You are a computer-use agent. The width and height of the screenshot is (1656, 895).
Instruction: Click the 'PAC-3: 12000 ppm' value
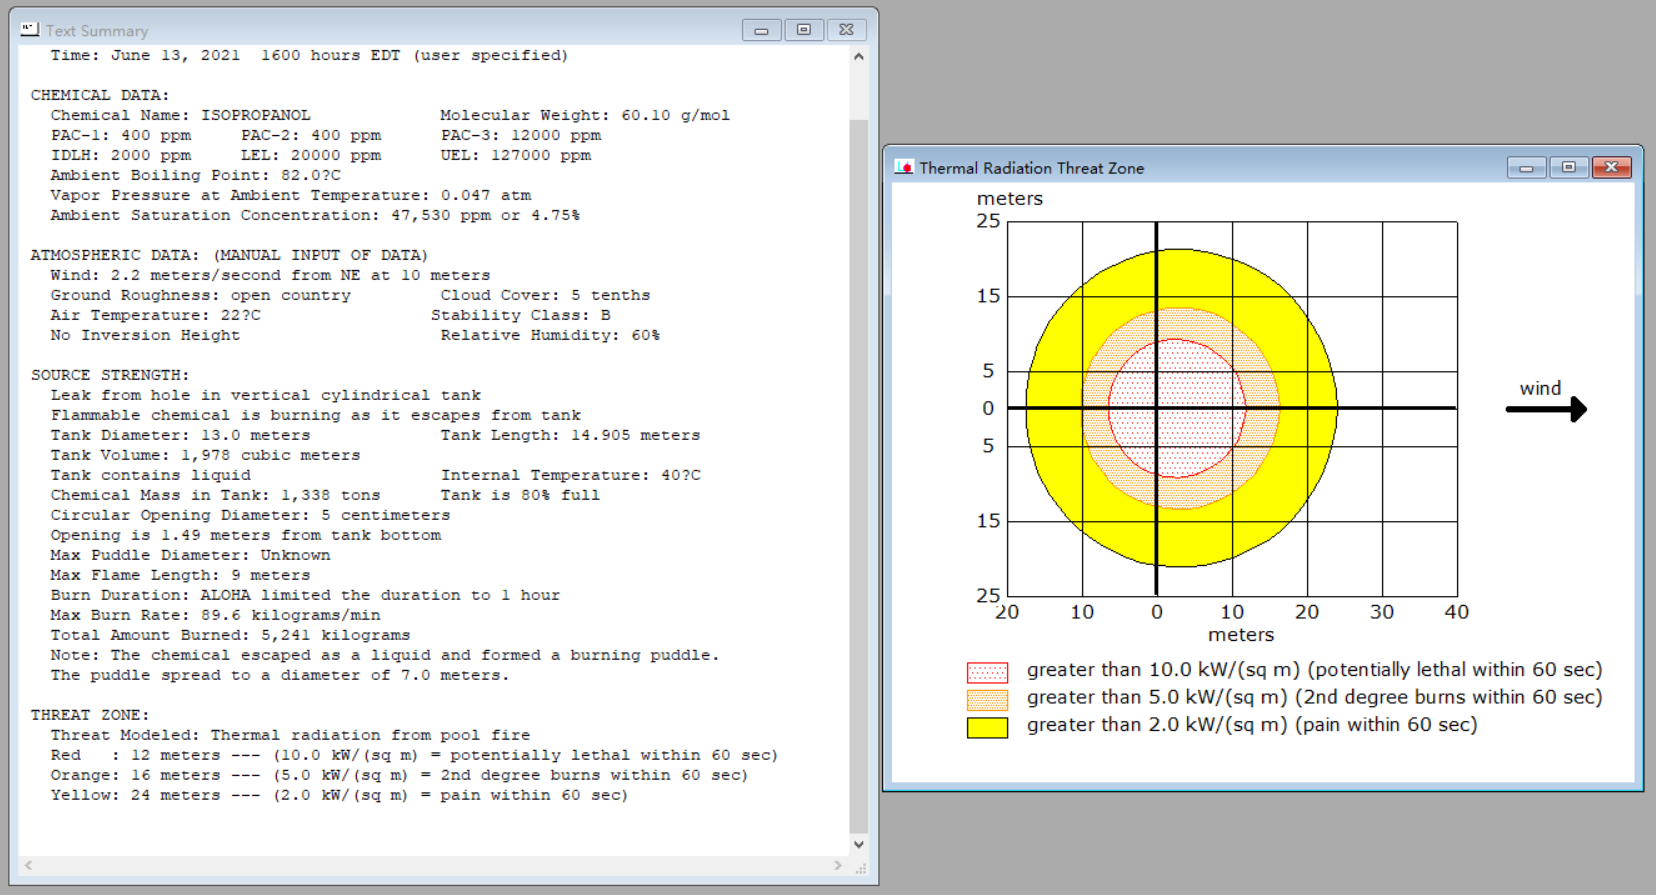coord(521,135)
